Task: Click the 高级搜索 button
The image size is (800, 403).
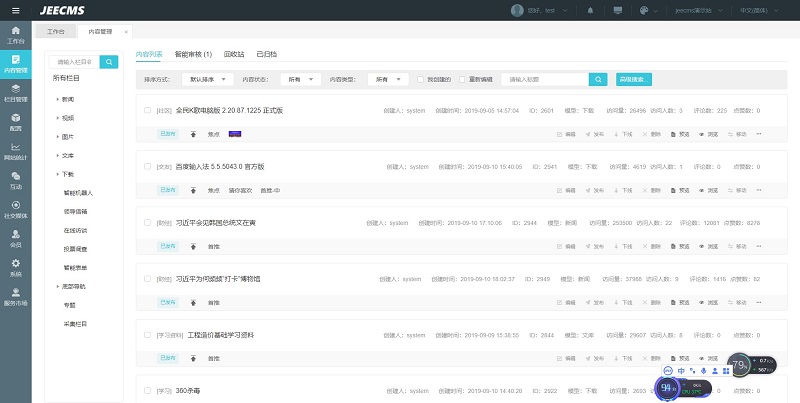Action: tap(634, 78)
